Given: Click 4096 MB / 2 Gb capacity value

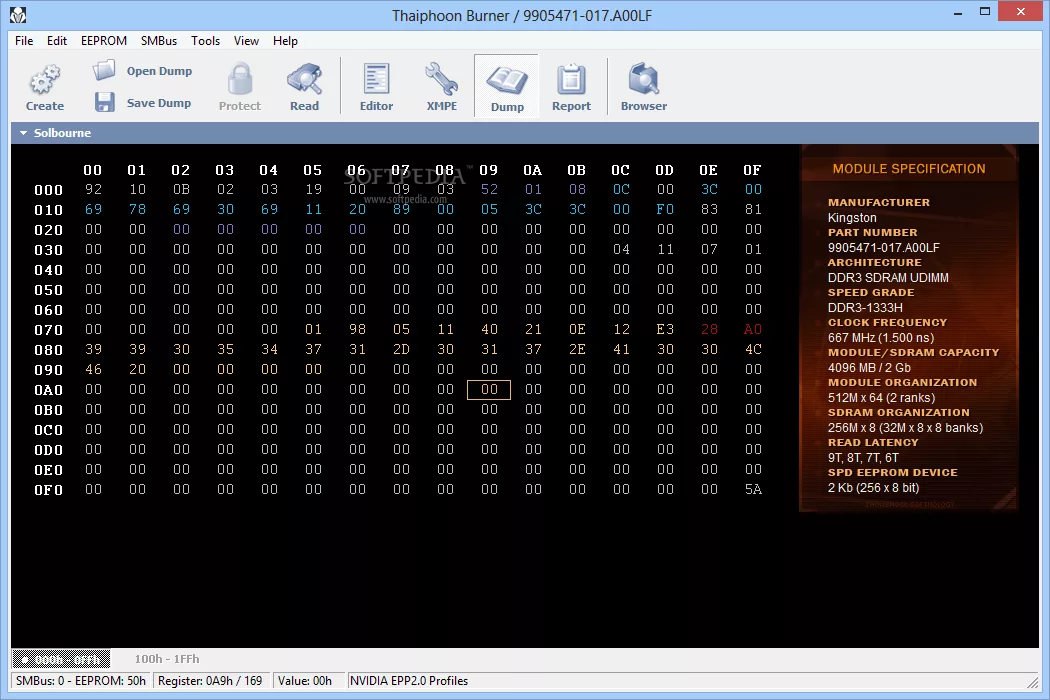Looking at the screenshot, I should point(869,368).
